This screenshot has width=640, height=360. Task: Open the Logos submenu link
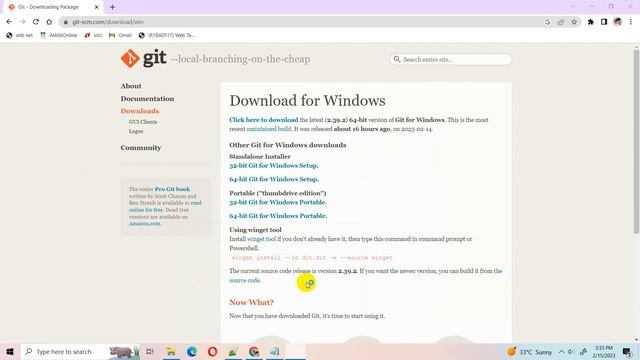click(x=136, y=131)
